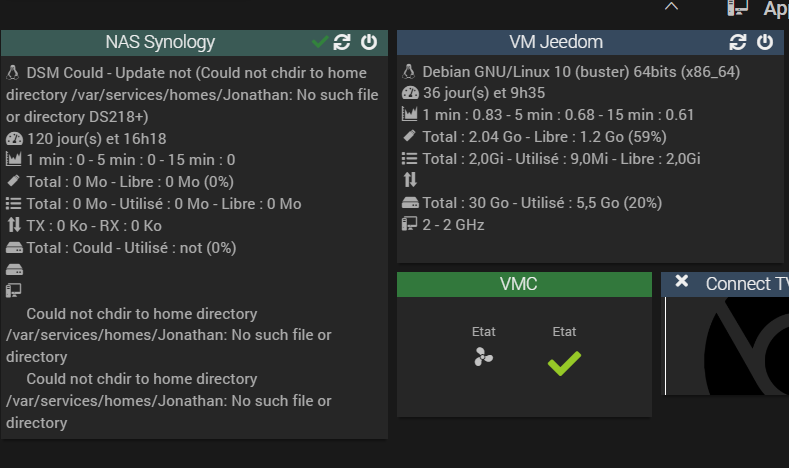Refresh the VM Jeedom widget
This screenshot has height=468, width=789.
click(739, 42)
